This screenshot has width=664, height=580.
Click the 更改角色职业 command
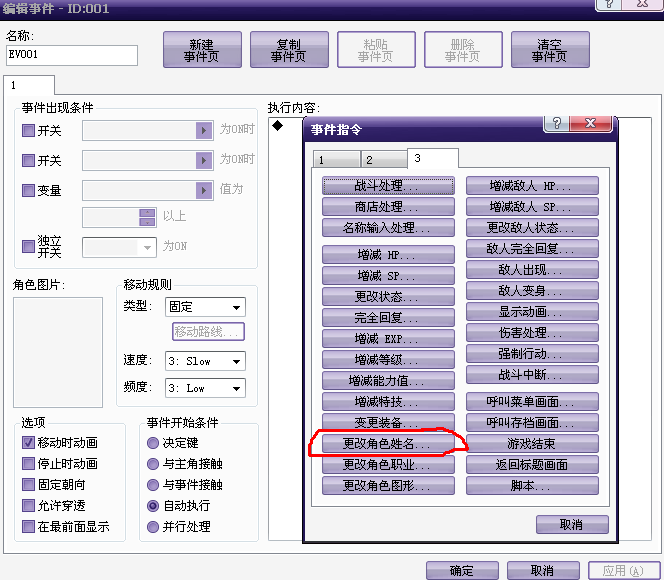tap(388, 464)
